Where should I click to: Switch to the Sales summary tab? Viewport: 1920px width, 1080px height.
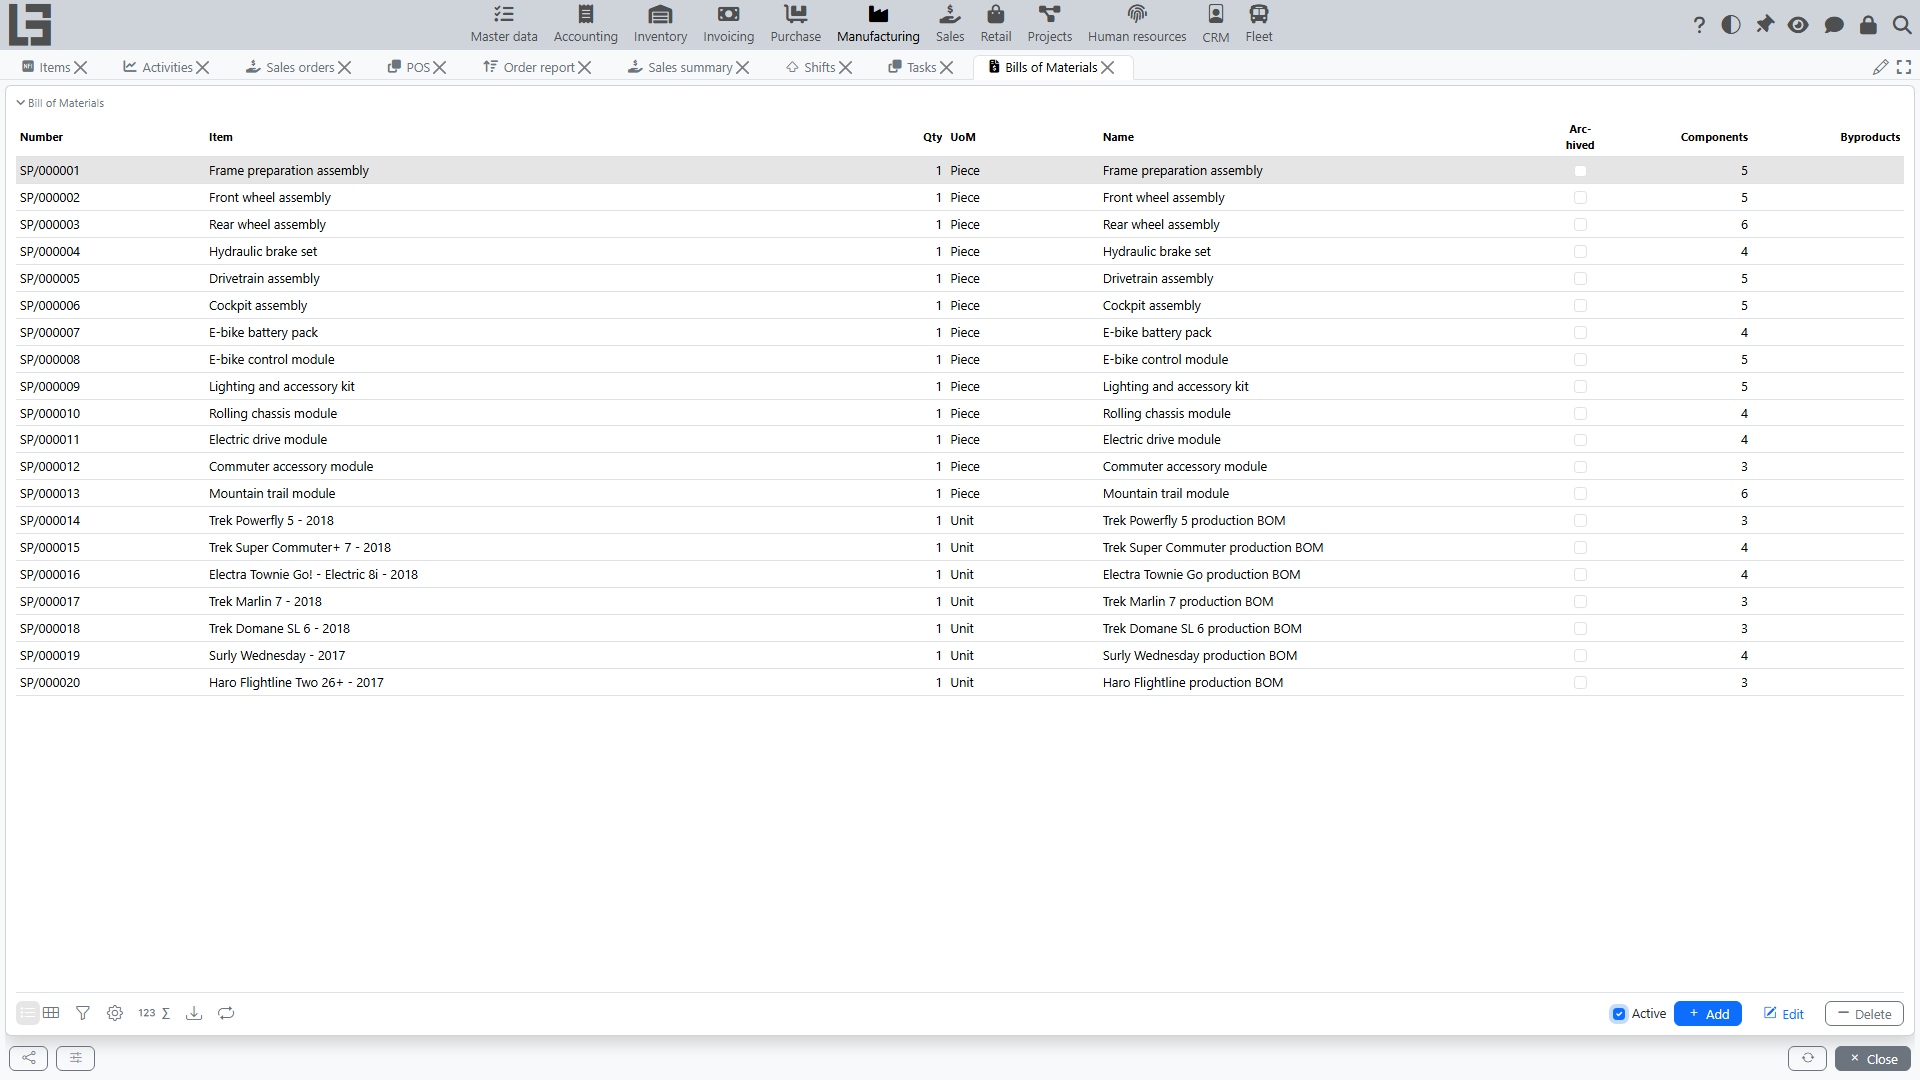coord(681,67)
